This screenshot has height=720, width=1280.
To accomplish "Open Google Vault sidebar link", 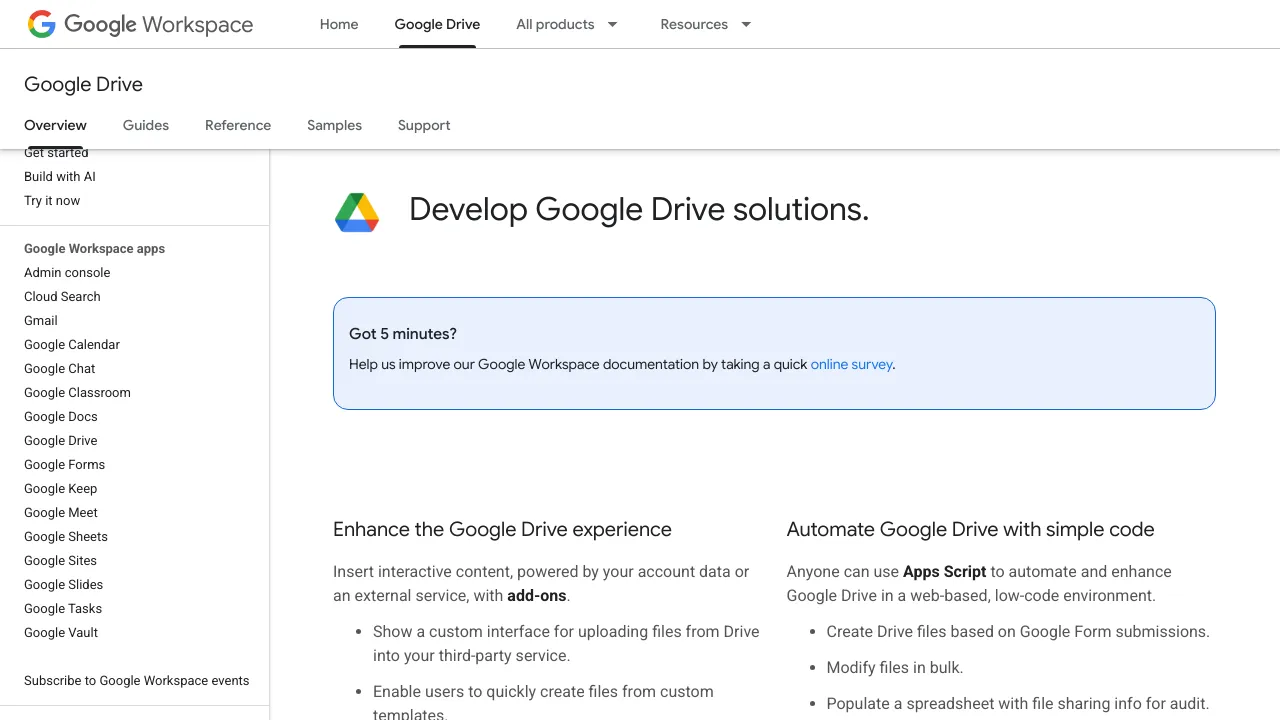I will pos(61,632).
